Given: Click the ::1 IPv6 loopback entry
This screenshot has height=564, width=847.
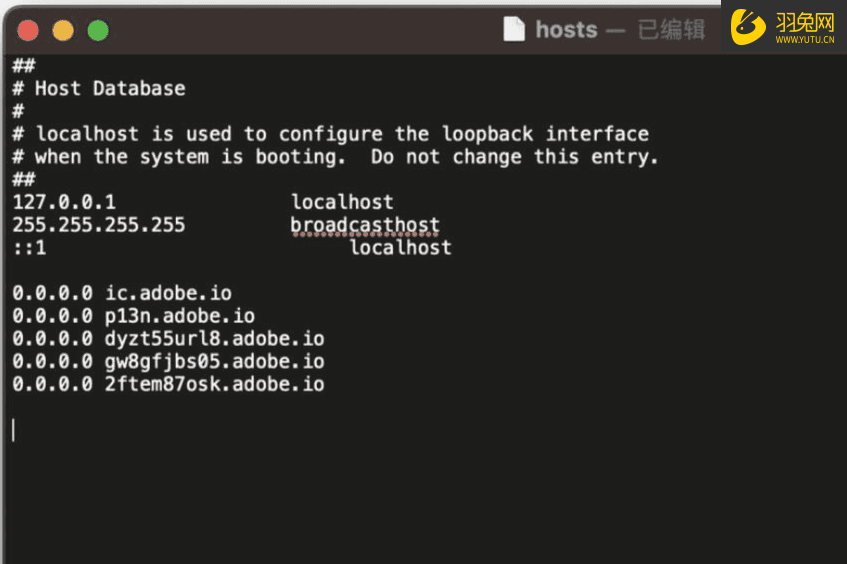Looking at the screenshot, I should coord(29,248).
